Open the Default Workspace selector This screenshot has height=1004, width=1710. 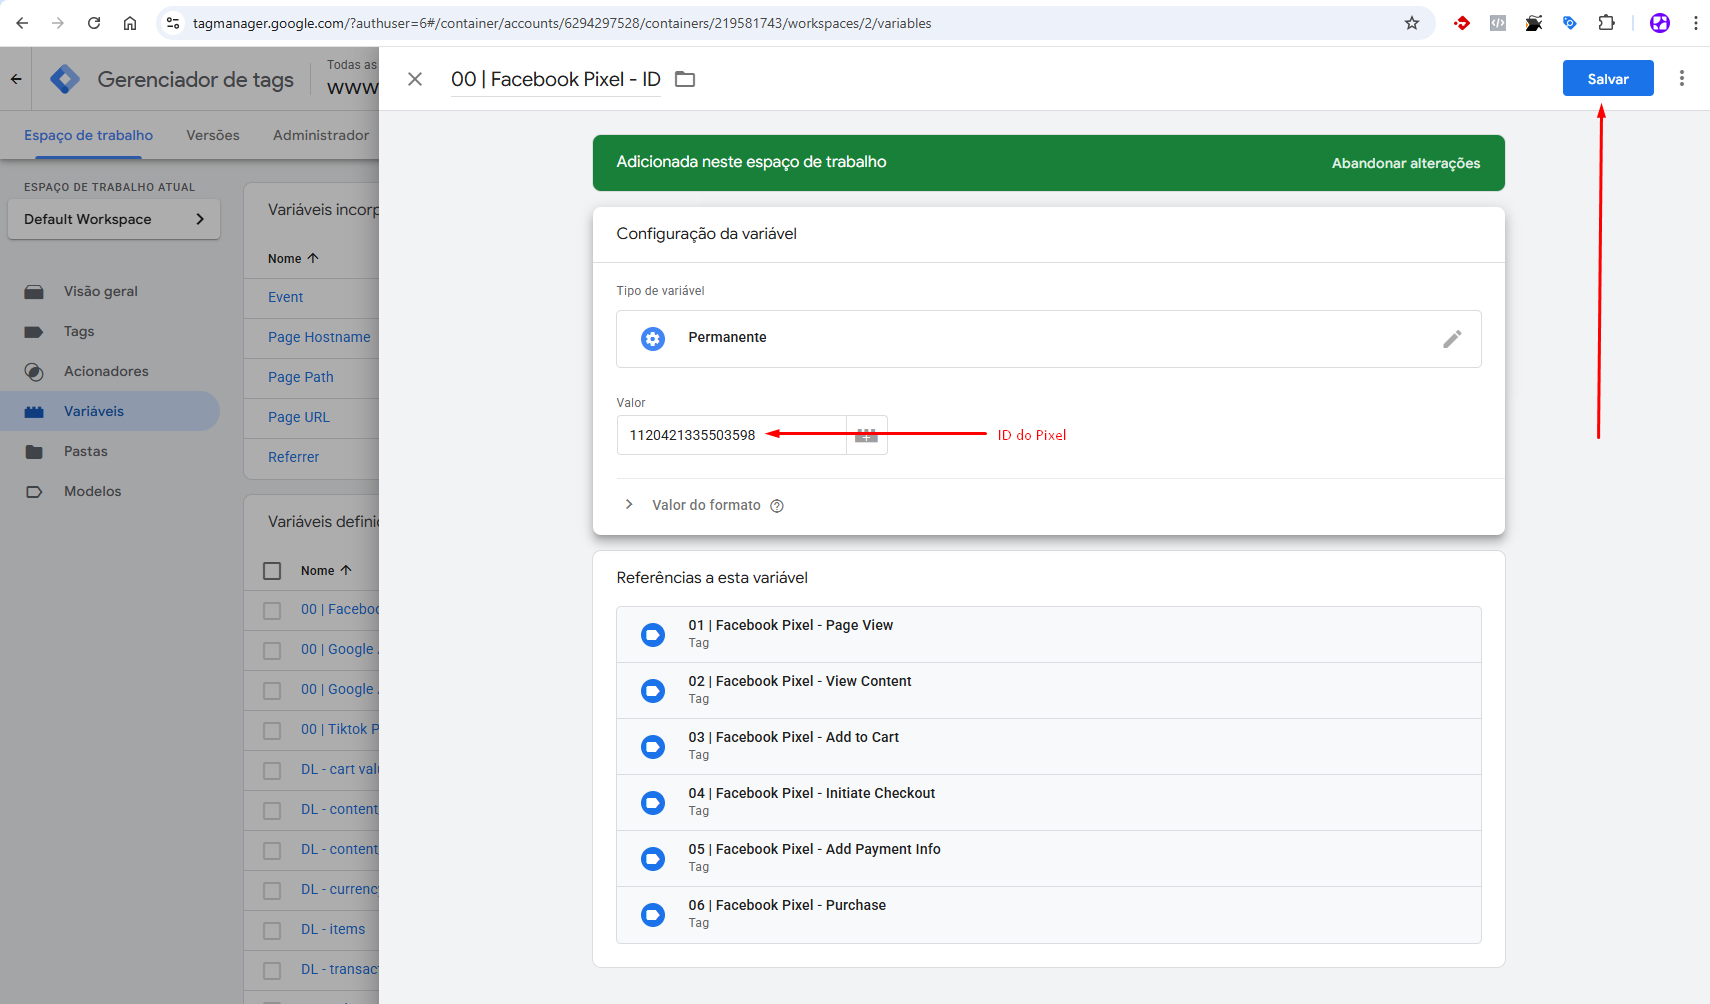tap(113, 219)
